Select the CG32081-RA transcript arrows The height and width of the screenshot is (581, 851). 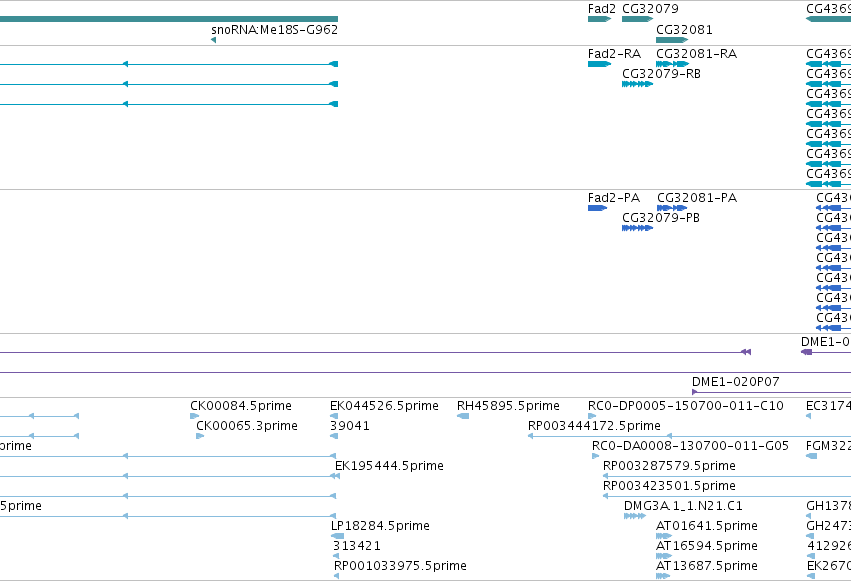[x=672, y=64]
